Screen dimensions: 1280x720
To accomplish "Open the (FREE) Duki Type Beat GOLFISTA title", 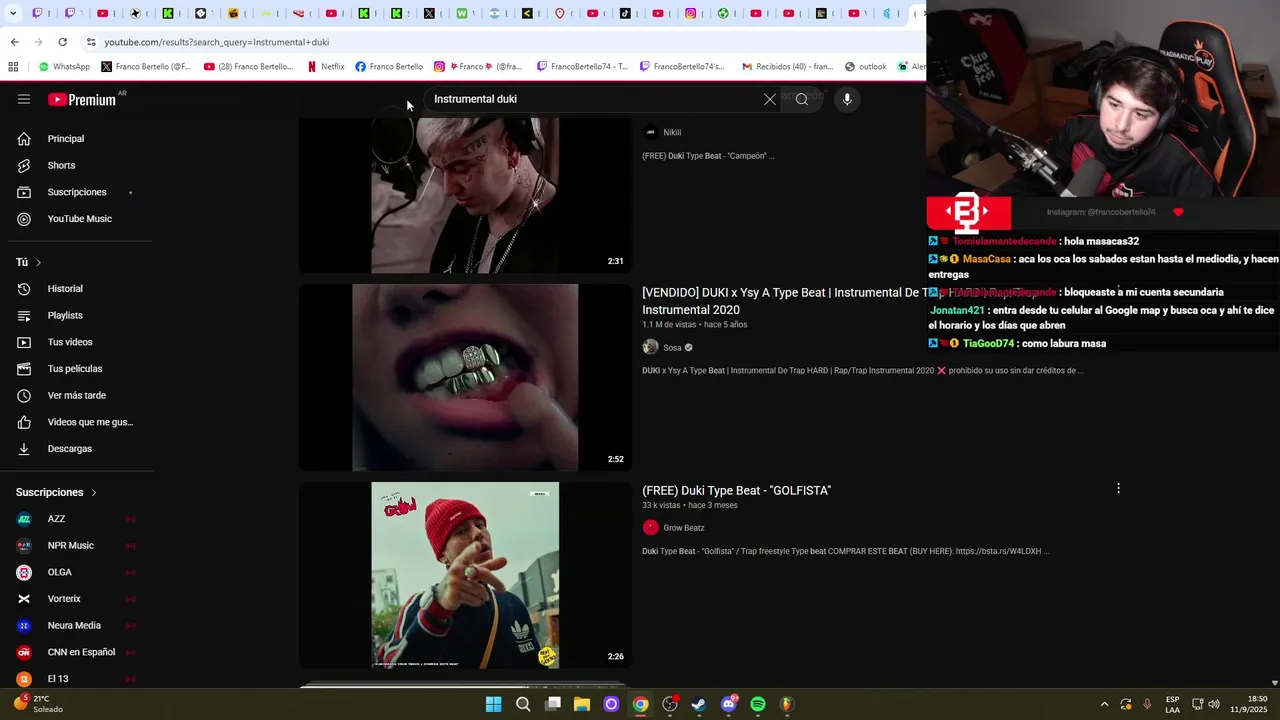I will click(736, 491).
